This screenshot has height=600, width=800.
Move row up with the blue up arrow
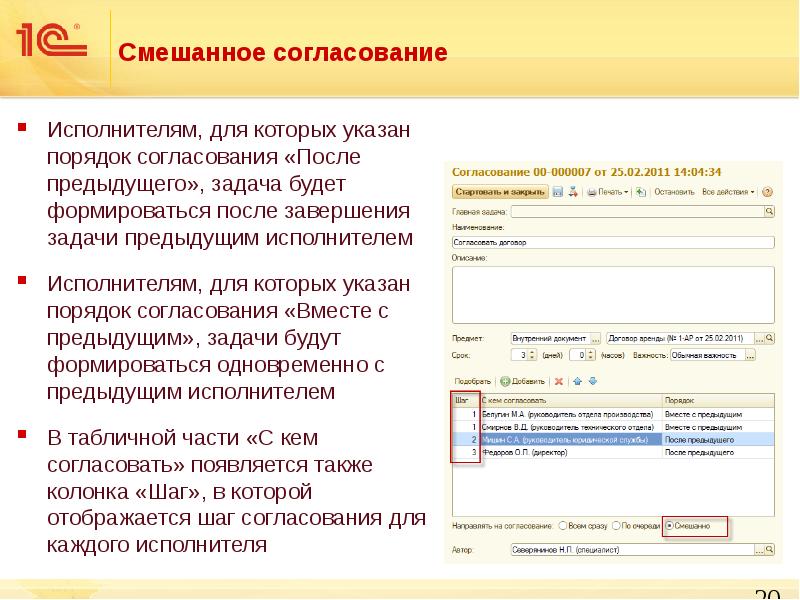click(577, 381)
